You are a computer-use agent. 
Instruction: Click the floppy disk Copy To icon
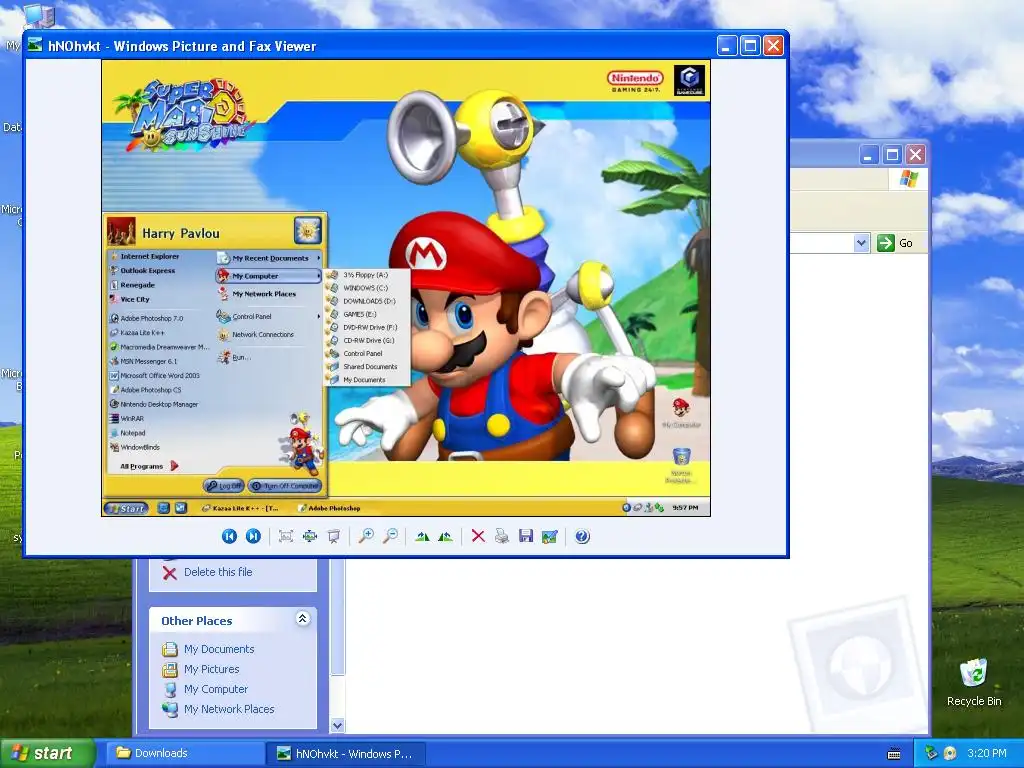[x=526, y=536]
